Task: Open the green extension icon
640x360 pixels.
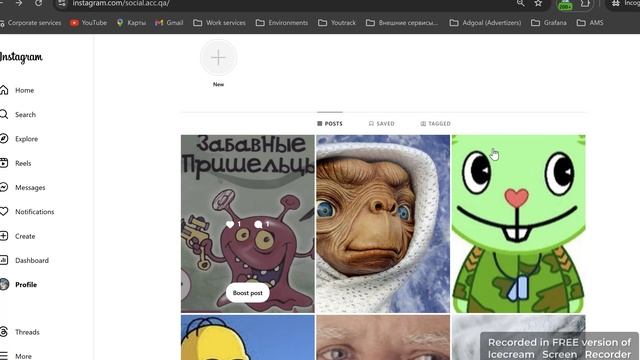Action: click(565, 4)
